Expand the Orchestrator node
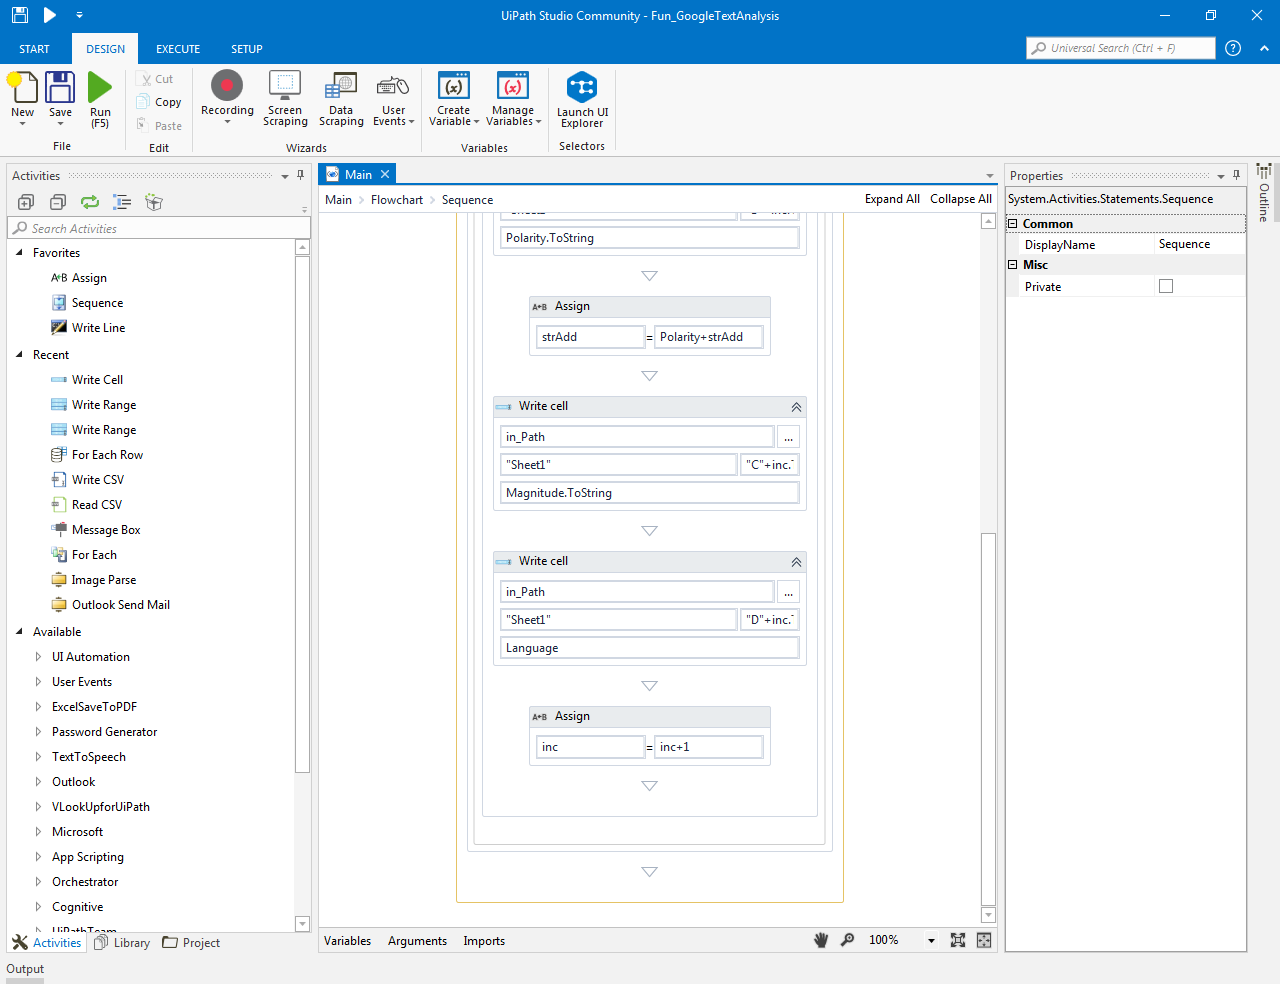Image resolution: width=1280 pixels, height=984 pixels. click(x=38, y=882)
